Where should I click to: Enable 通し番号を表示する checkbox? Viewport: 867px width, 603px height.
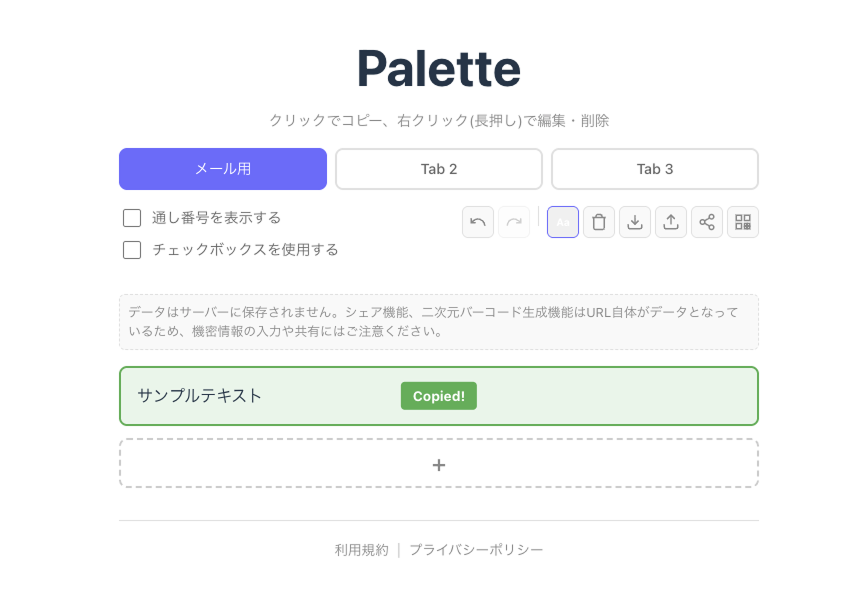(131, 217)
